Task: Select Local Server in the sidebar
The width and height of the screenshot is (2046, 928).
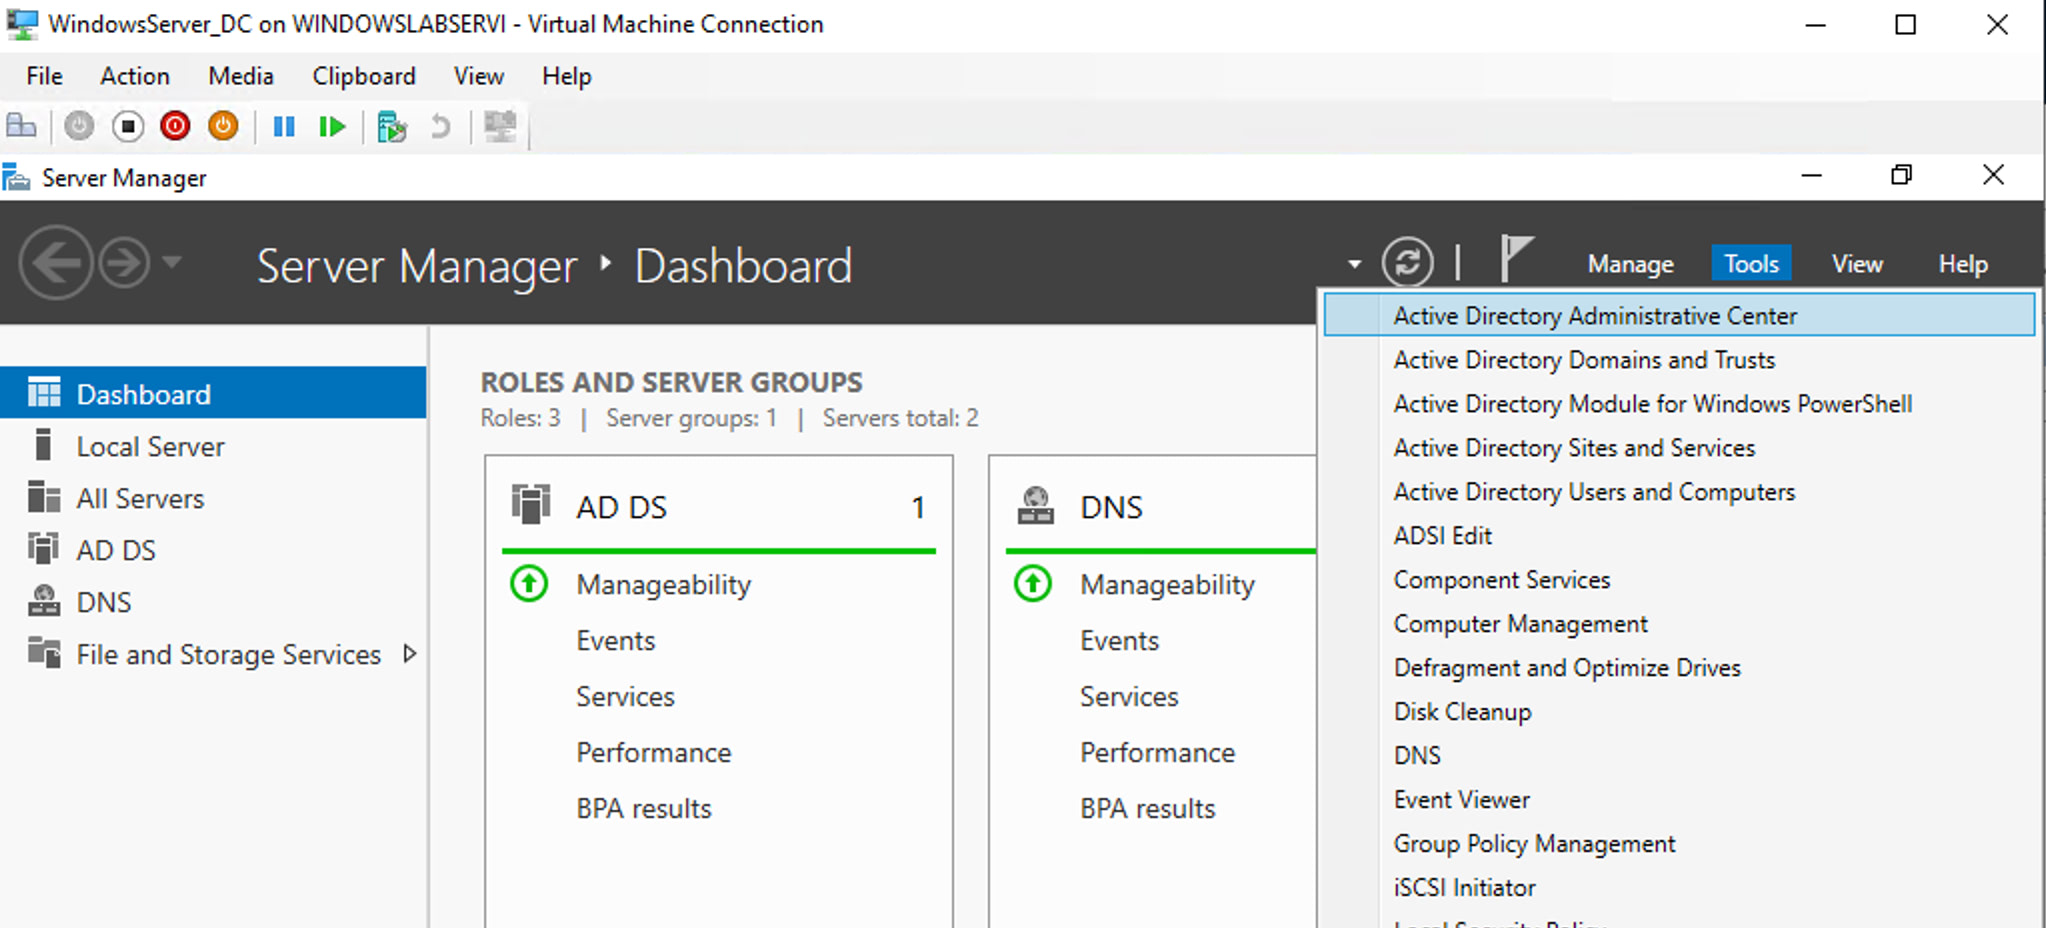Action: tap(150, 447)
